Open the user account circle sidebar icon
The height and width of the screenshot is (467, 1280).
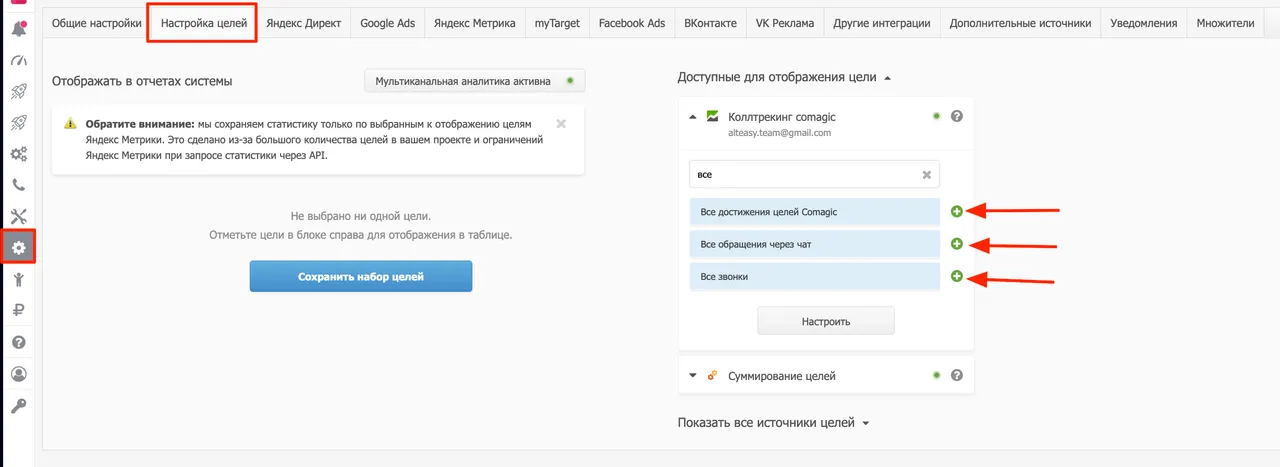18,374
